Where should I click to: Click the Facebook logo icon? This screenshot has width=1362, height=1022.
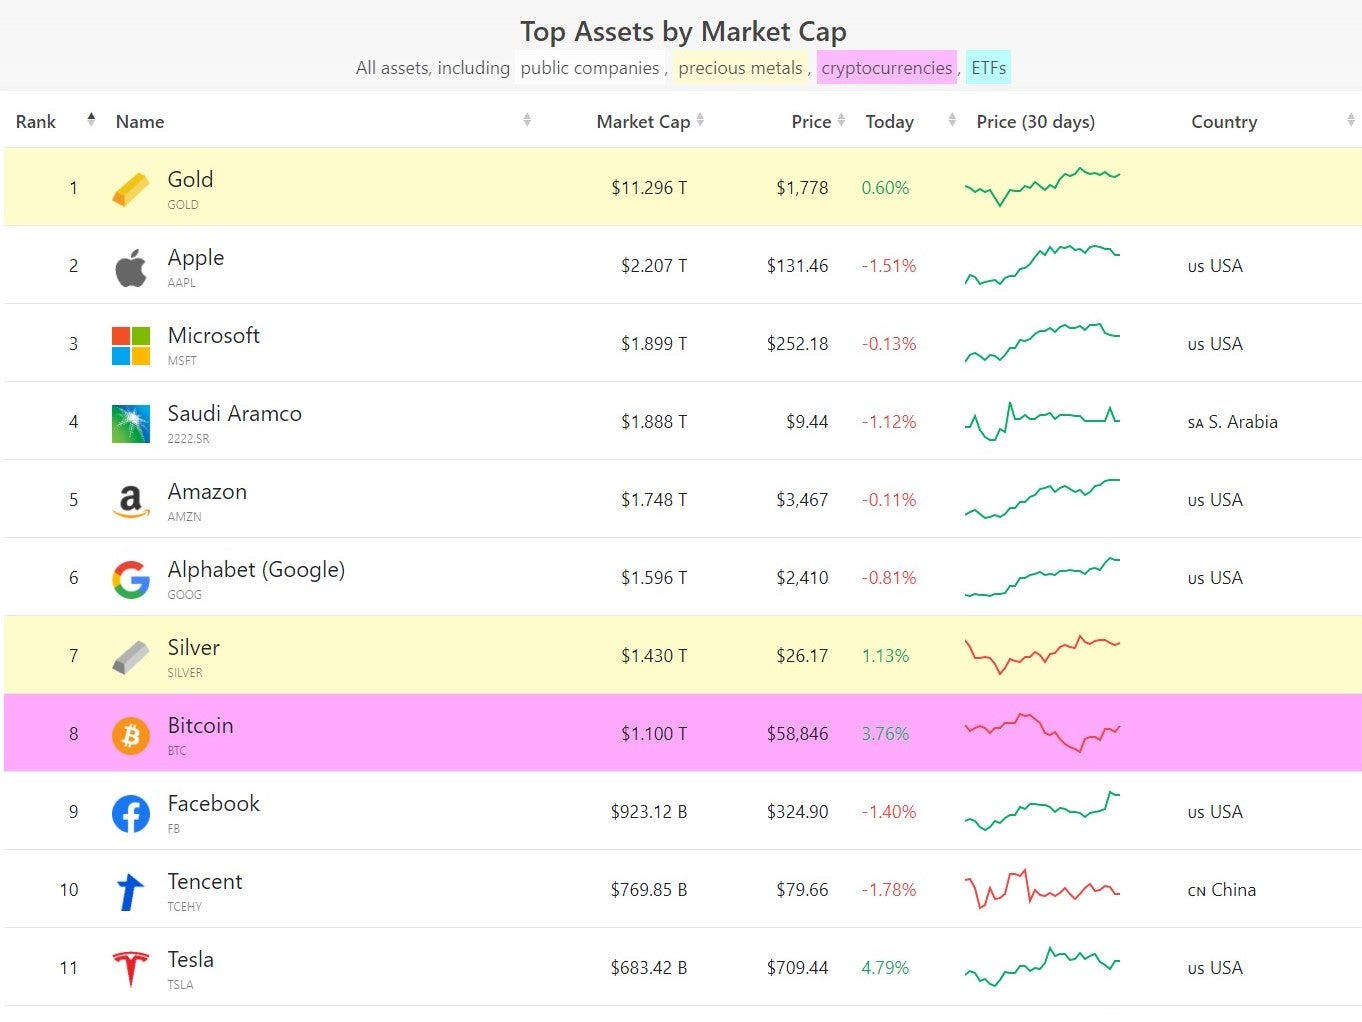tap(131, 813)
